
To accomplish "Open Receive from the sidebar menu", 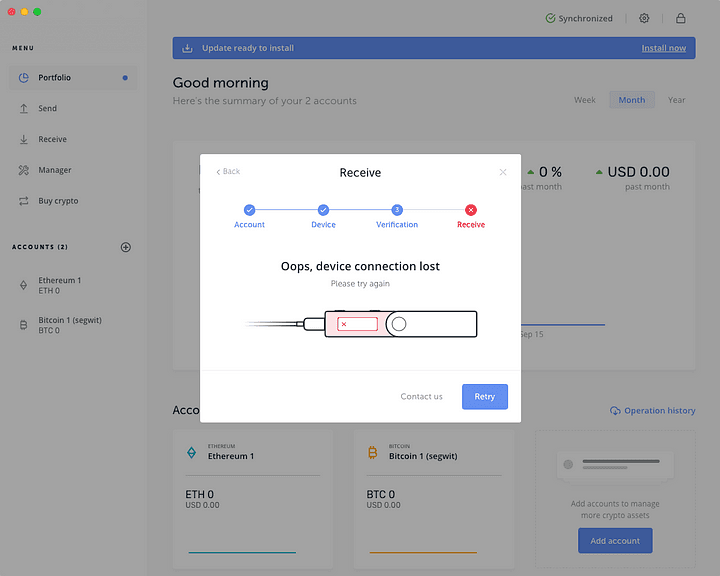I will pos(73,139).
